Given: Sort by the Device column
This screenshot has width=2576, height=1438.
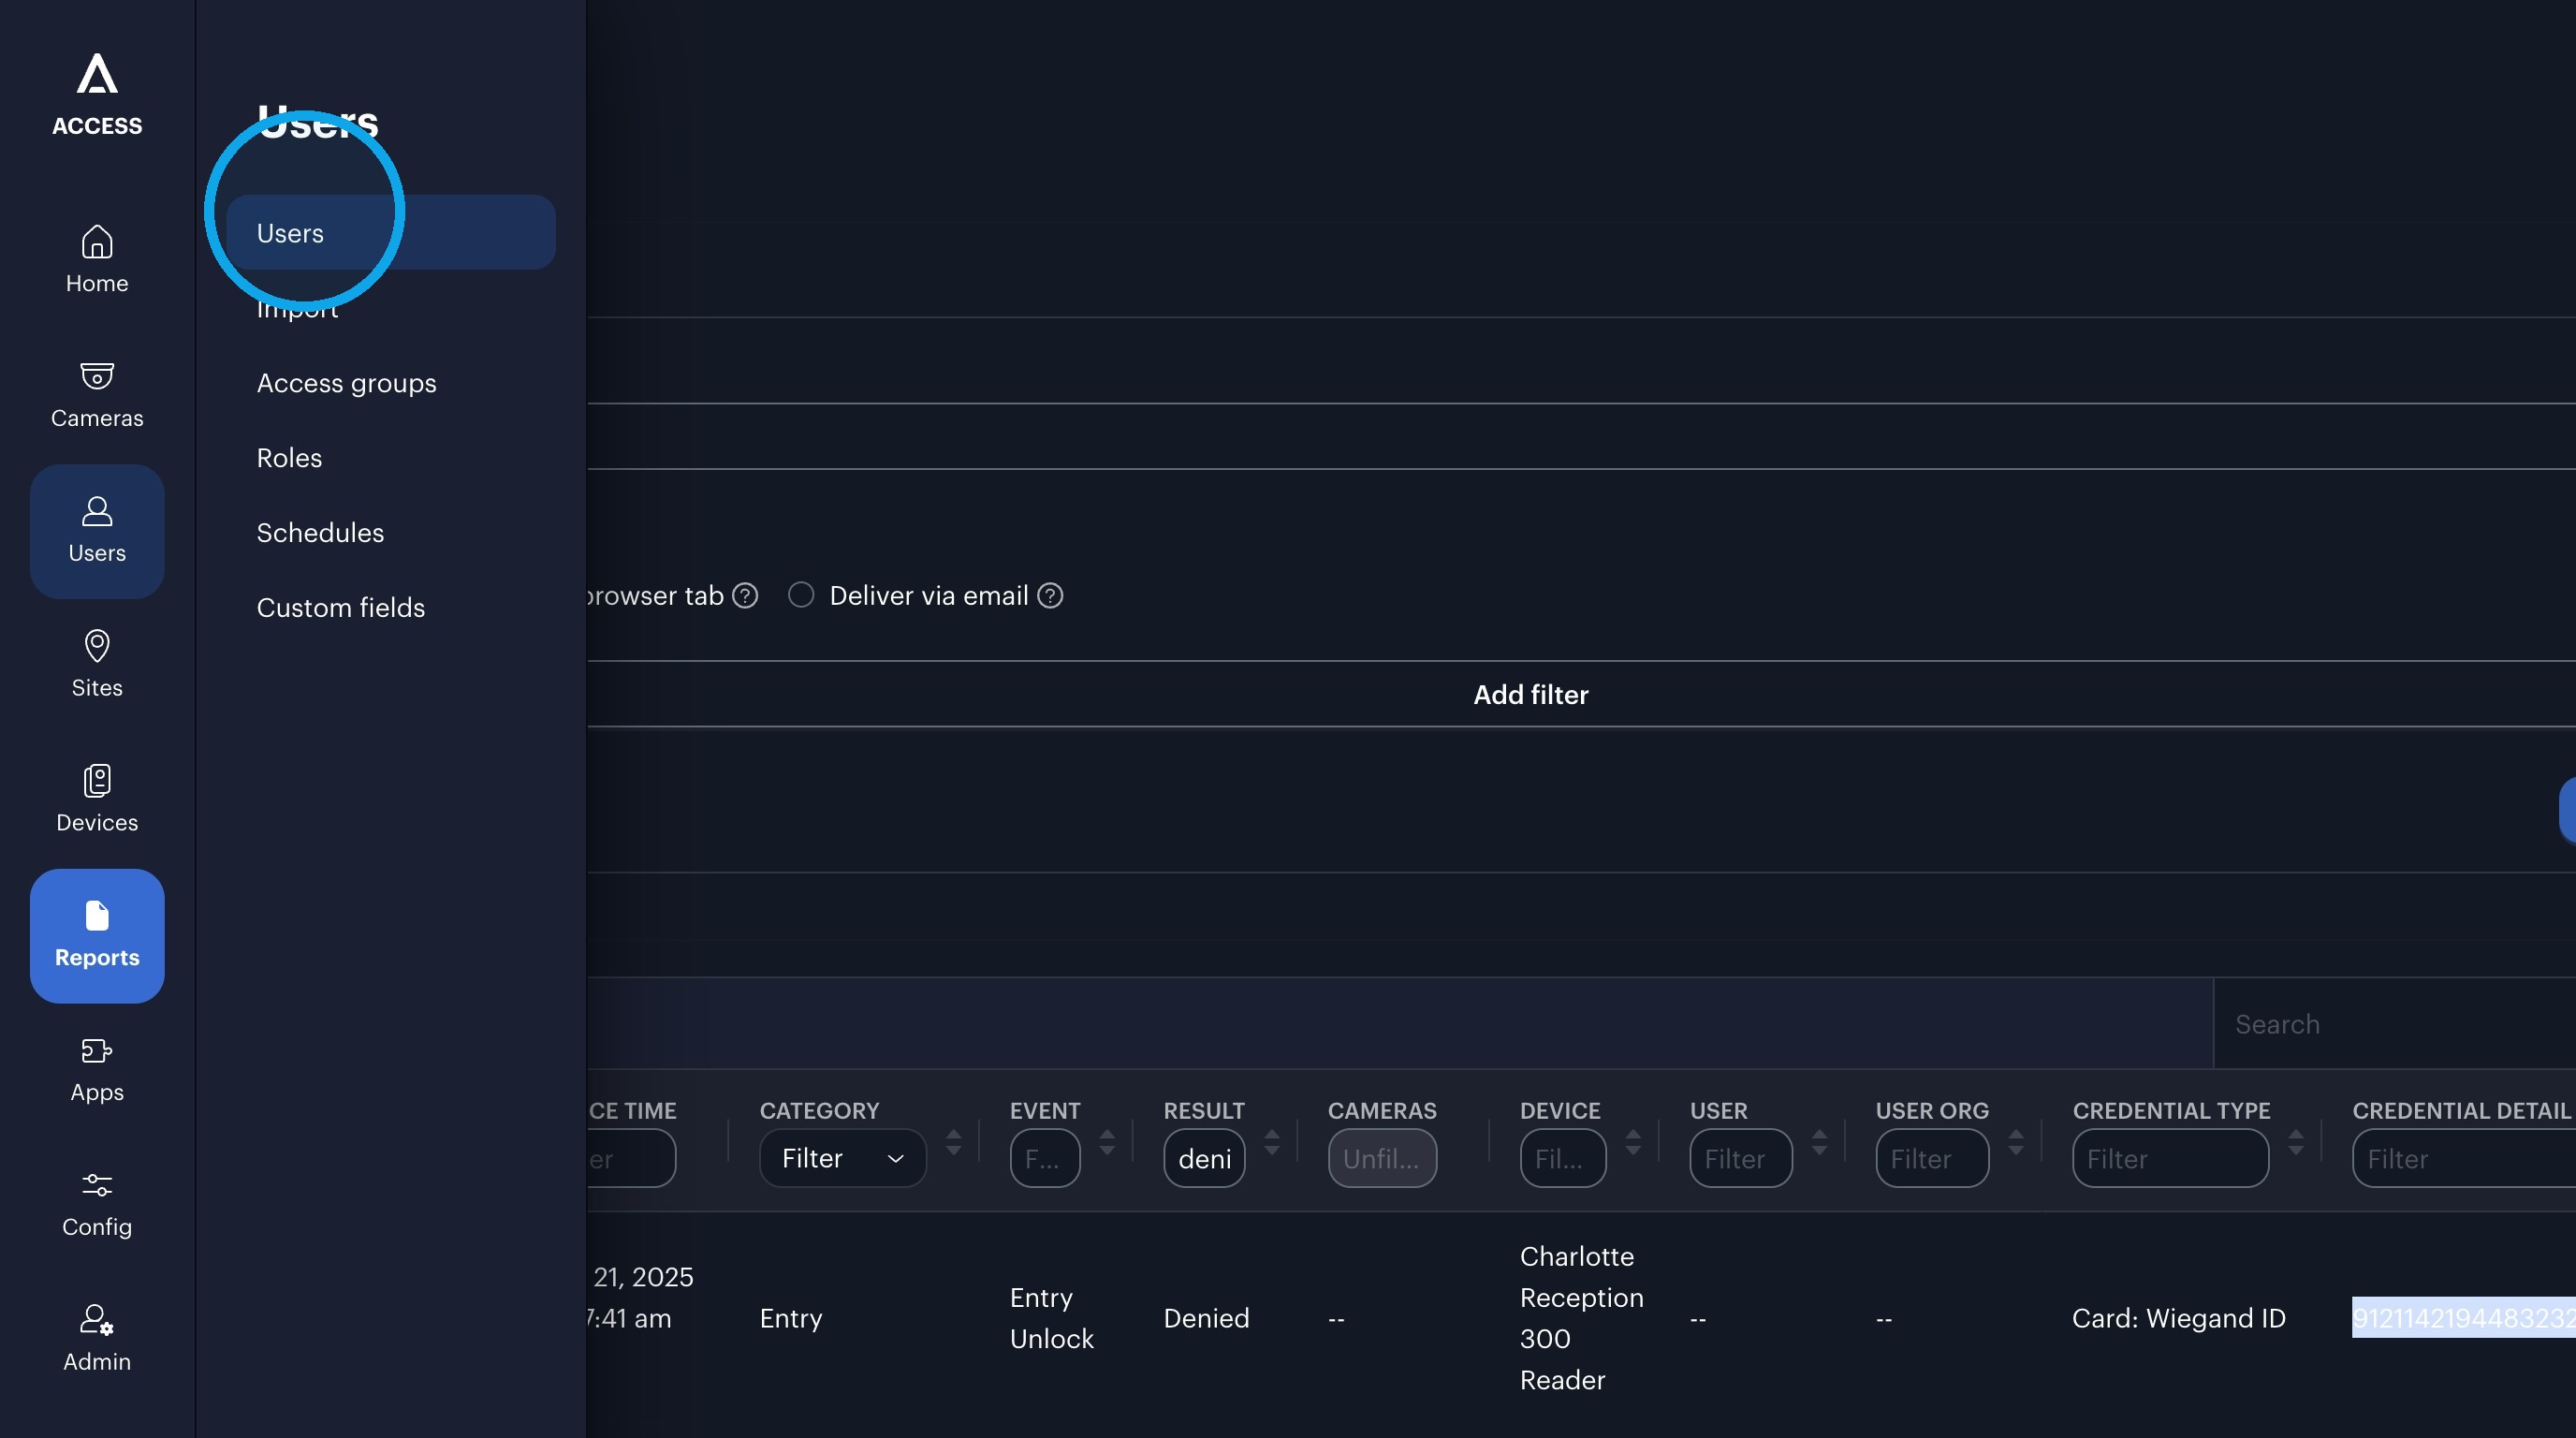Looking at the screenshot, I should click(1633, 1143).
